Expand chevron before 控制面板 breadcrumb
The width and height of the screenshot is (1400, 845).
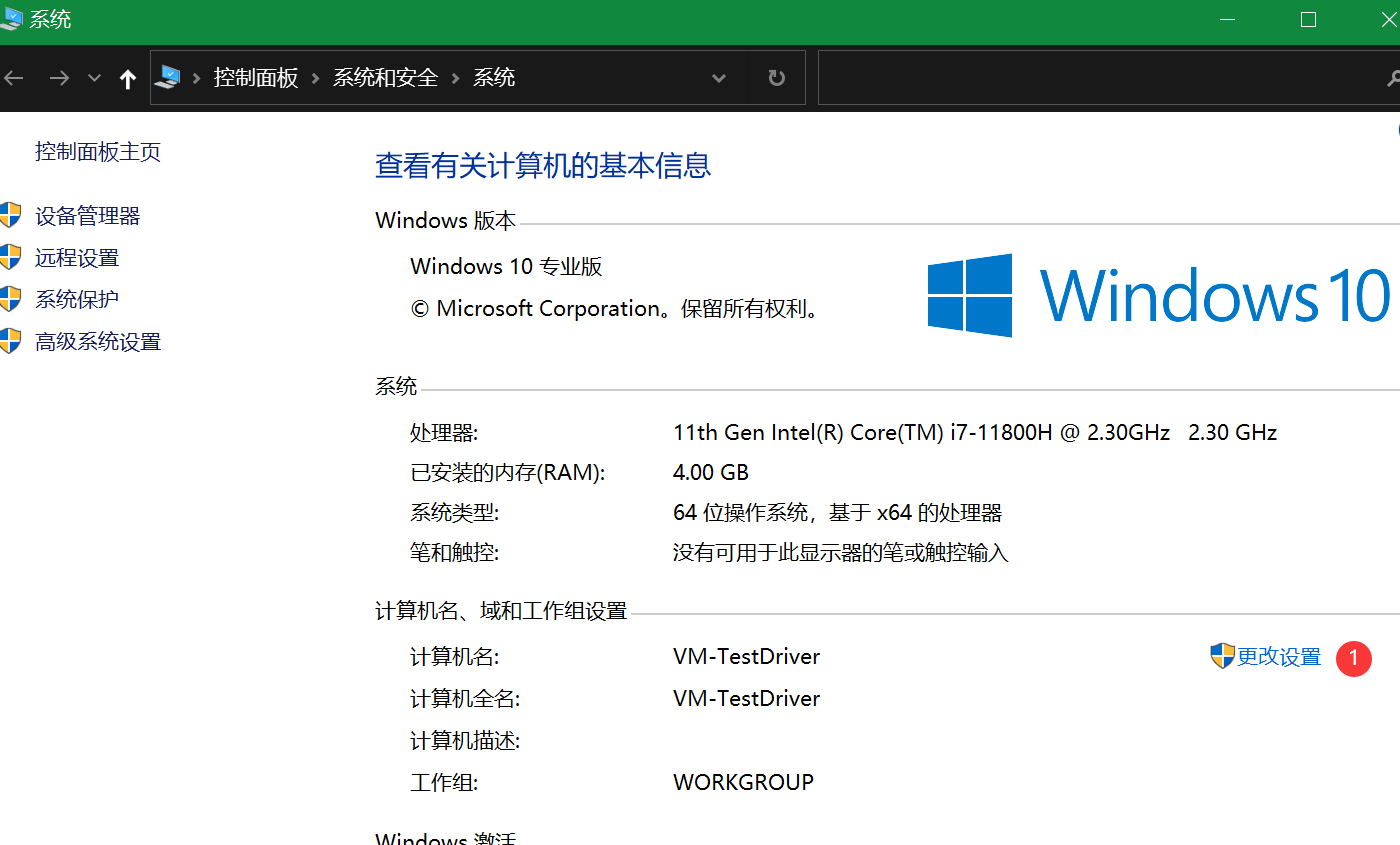(196, 78)
